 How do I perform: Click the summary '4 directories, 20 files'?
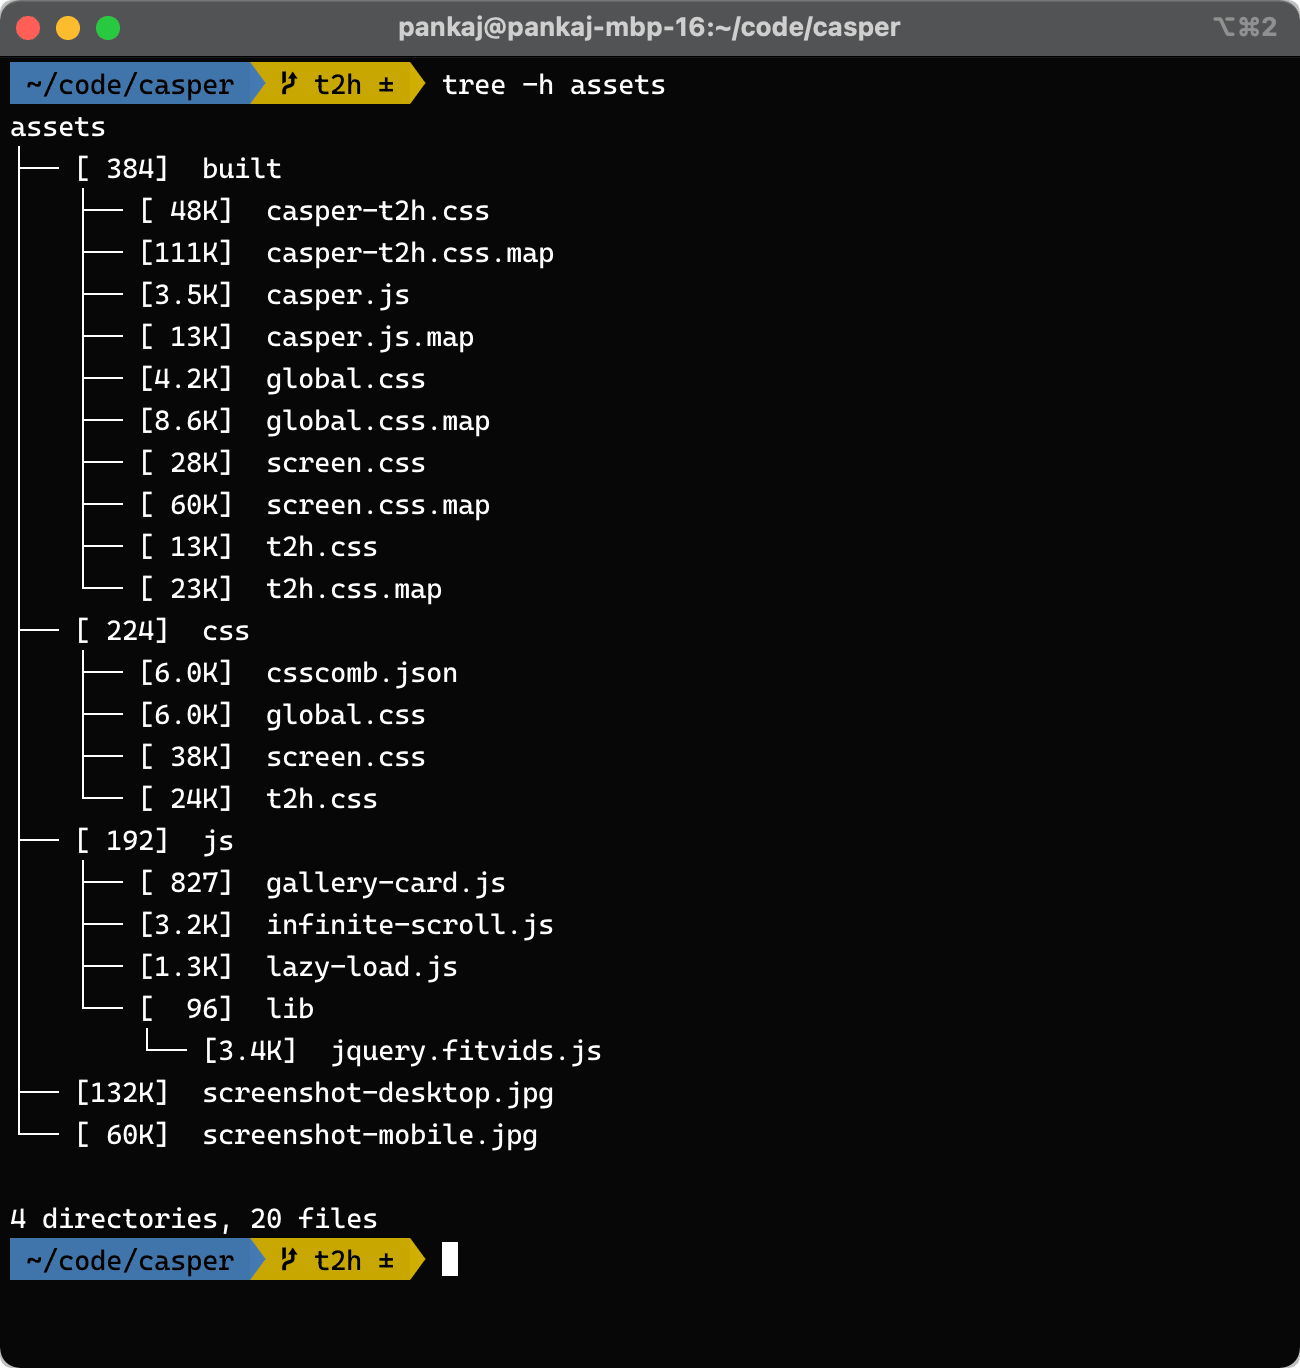tap(194, 1219)
